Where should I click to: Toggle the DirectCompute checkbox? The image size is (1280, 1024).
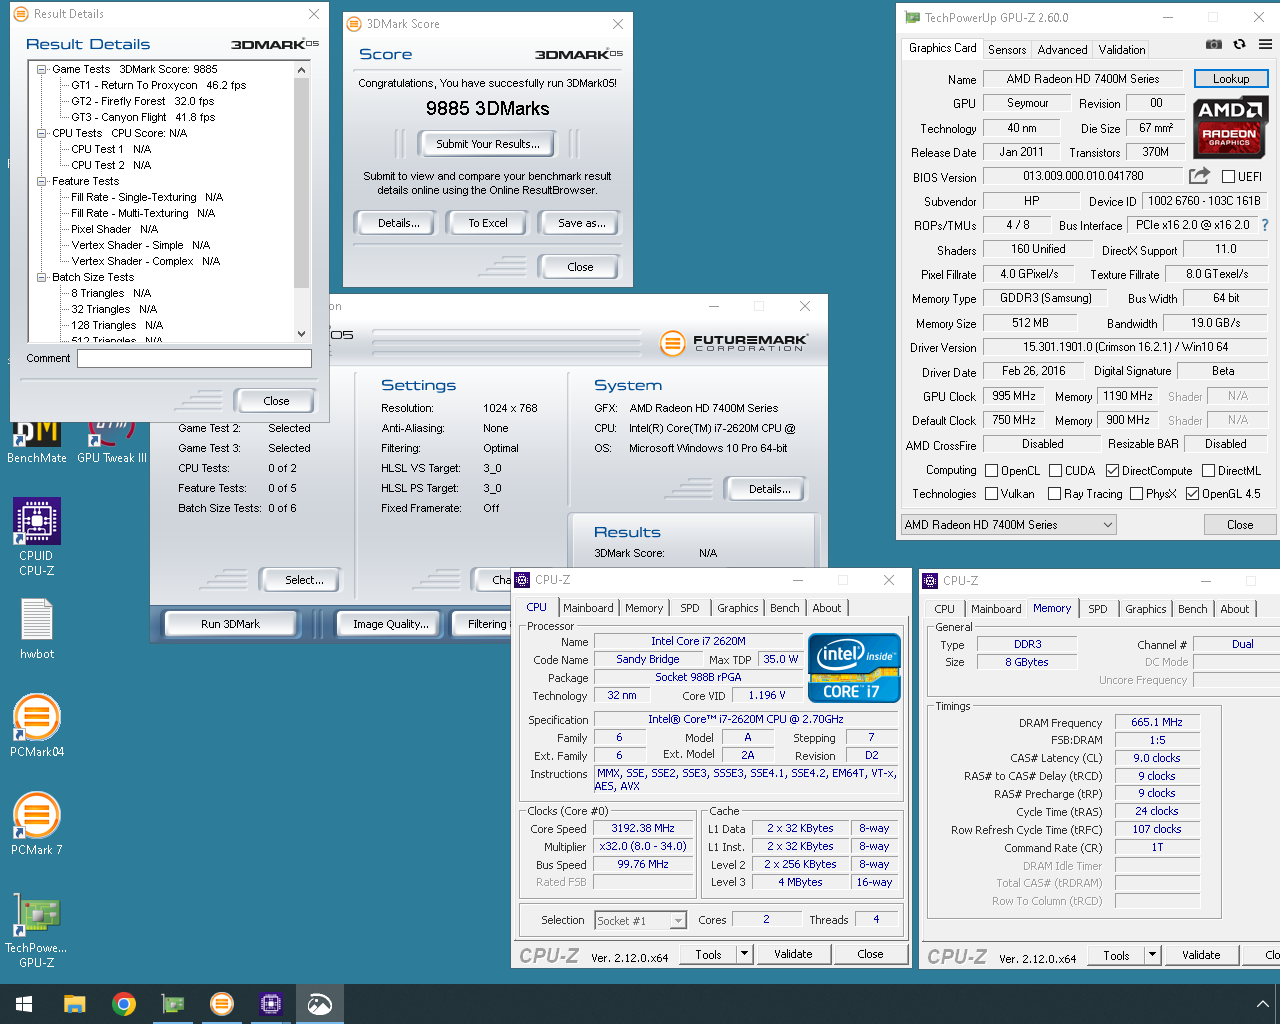[x=1112, y=471]
